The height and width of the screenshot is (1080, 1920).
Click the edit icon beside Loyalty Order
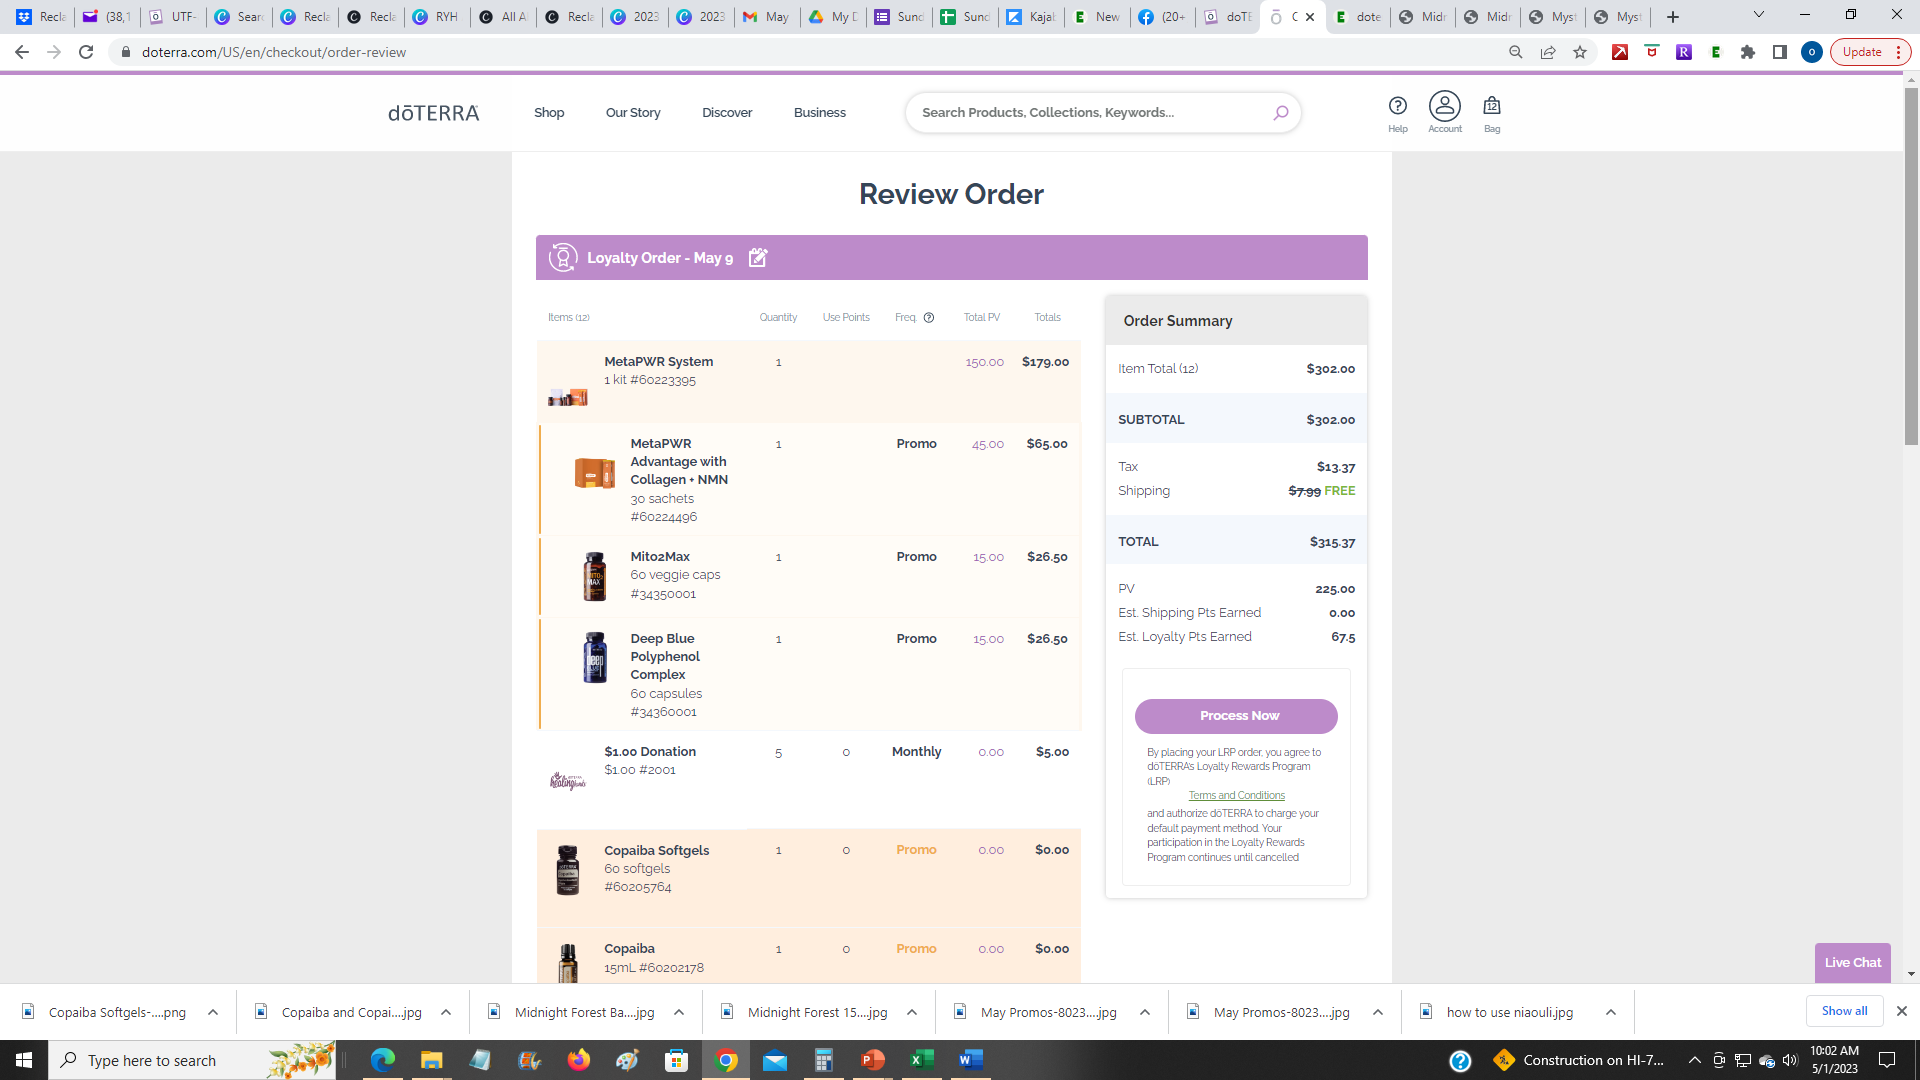(758, 258)
